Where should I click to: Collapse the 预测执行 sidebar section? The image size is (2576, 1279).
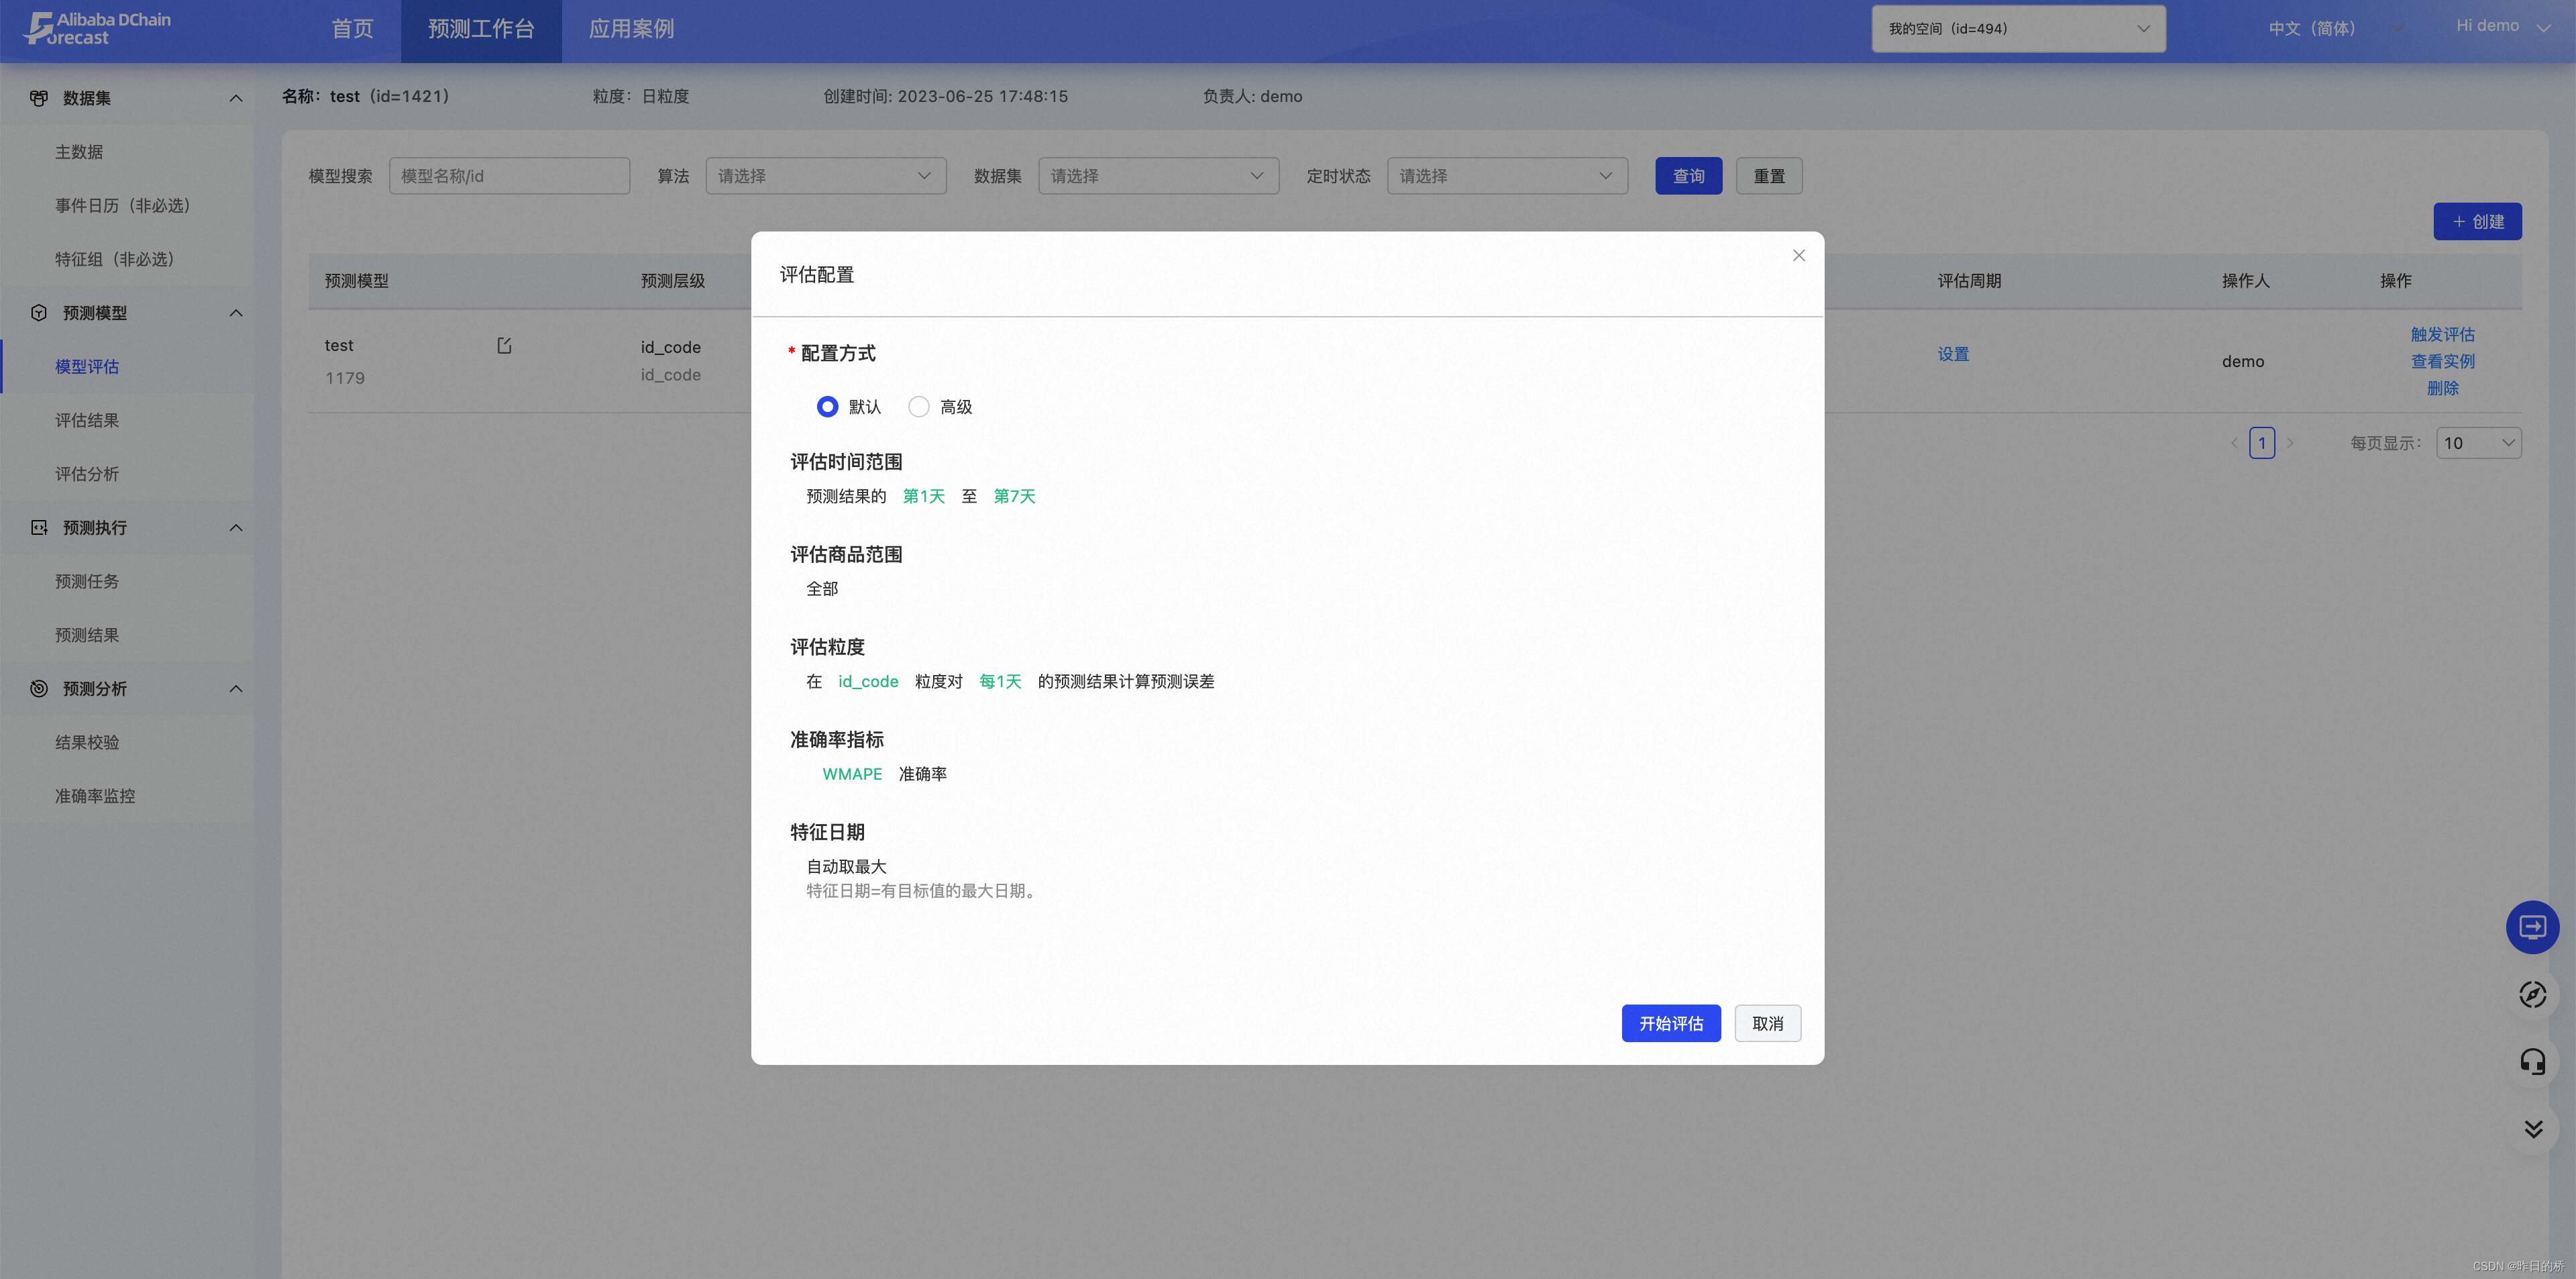click(236, 527)
